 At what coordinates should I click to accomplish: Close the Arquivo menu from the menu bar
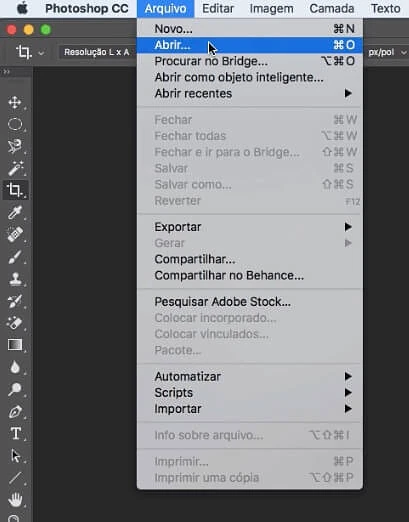click(x=165, y=9)
